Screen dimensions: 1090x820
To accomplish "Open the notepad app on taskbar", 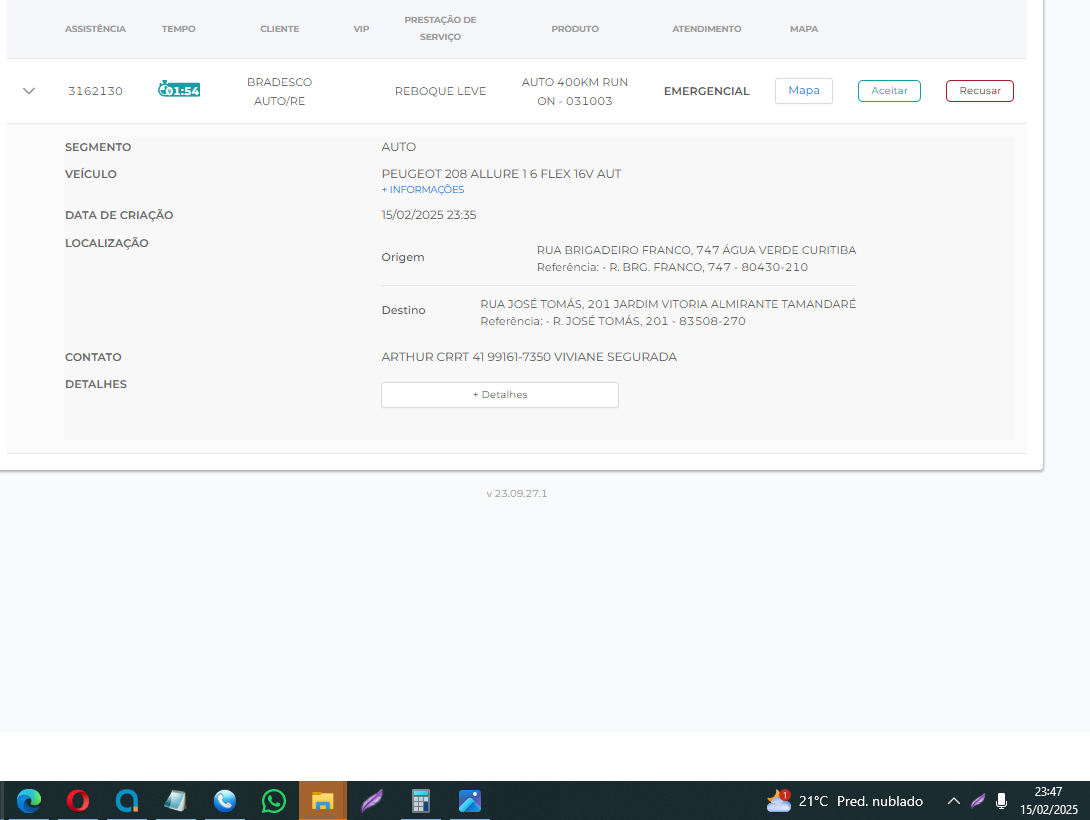I will point(175,801).
